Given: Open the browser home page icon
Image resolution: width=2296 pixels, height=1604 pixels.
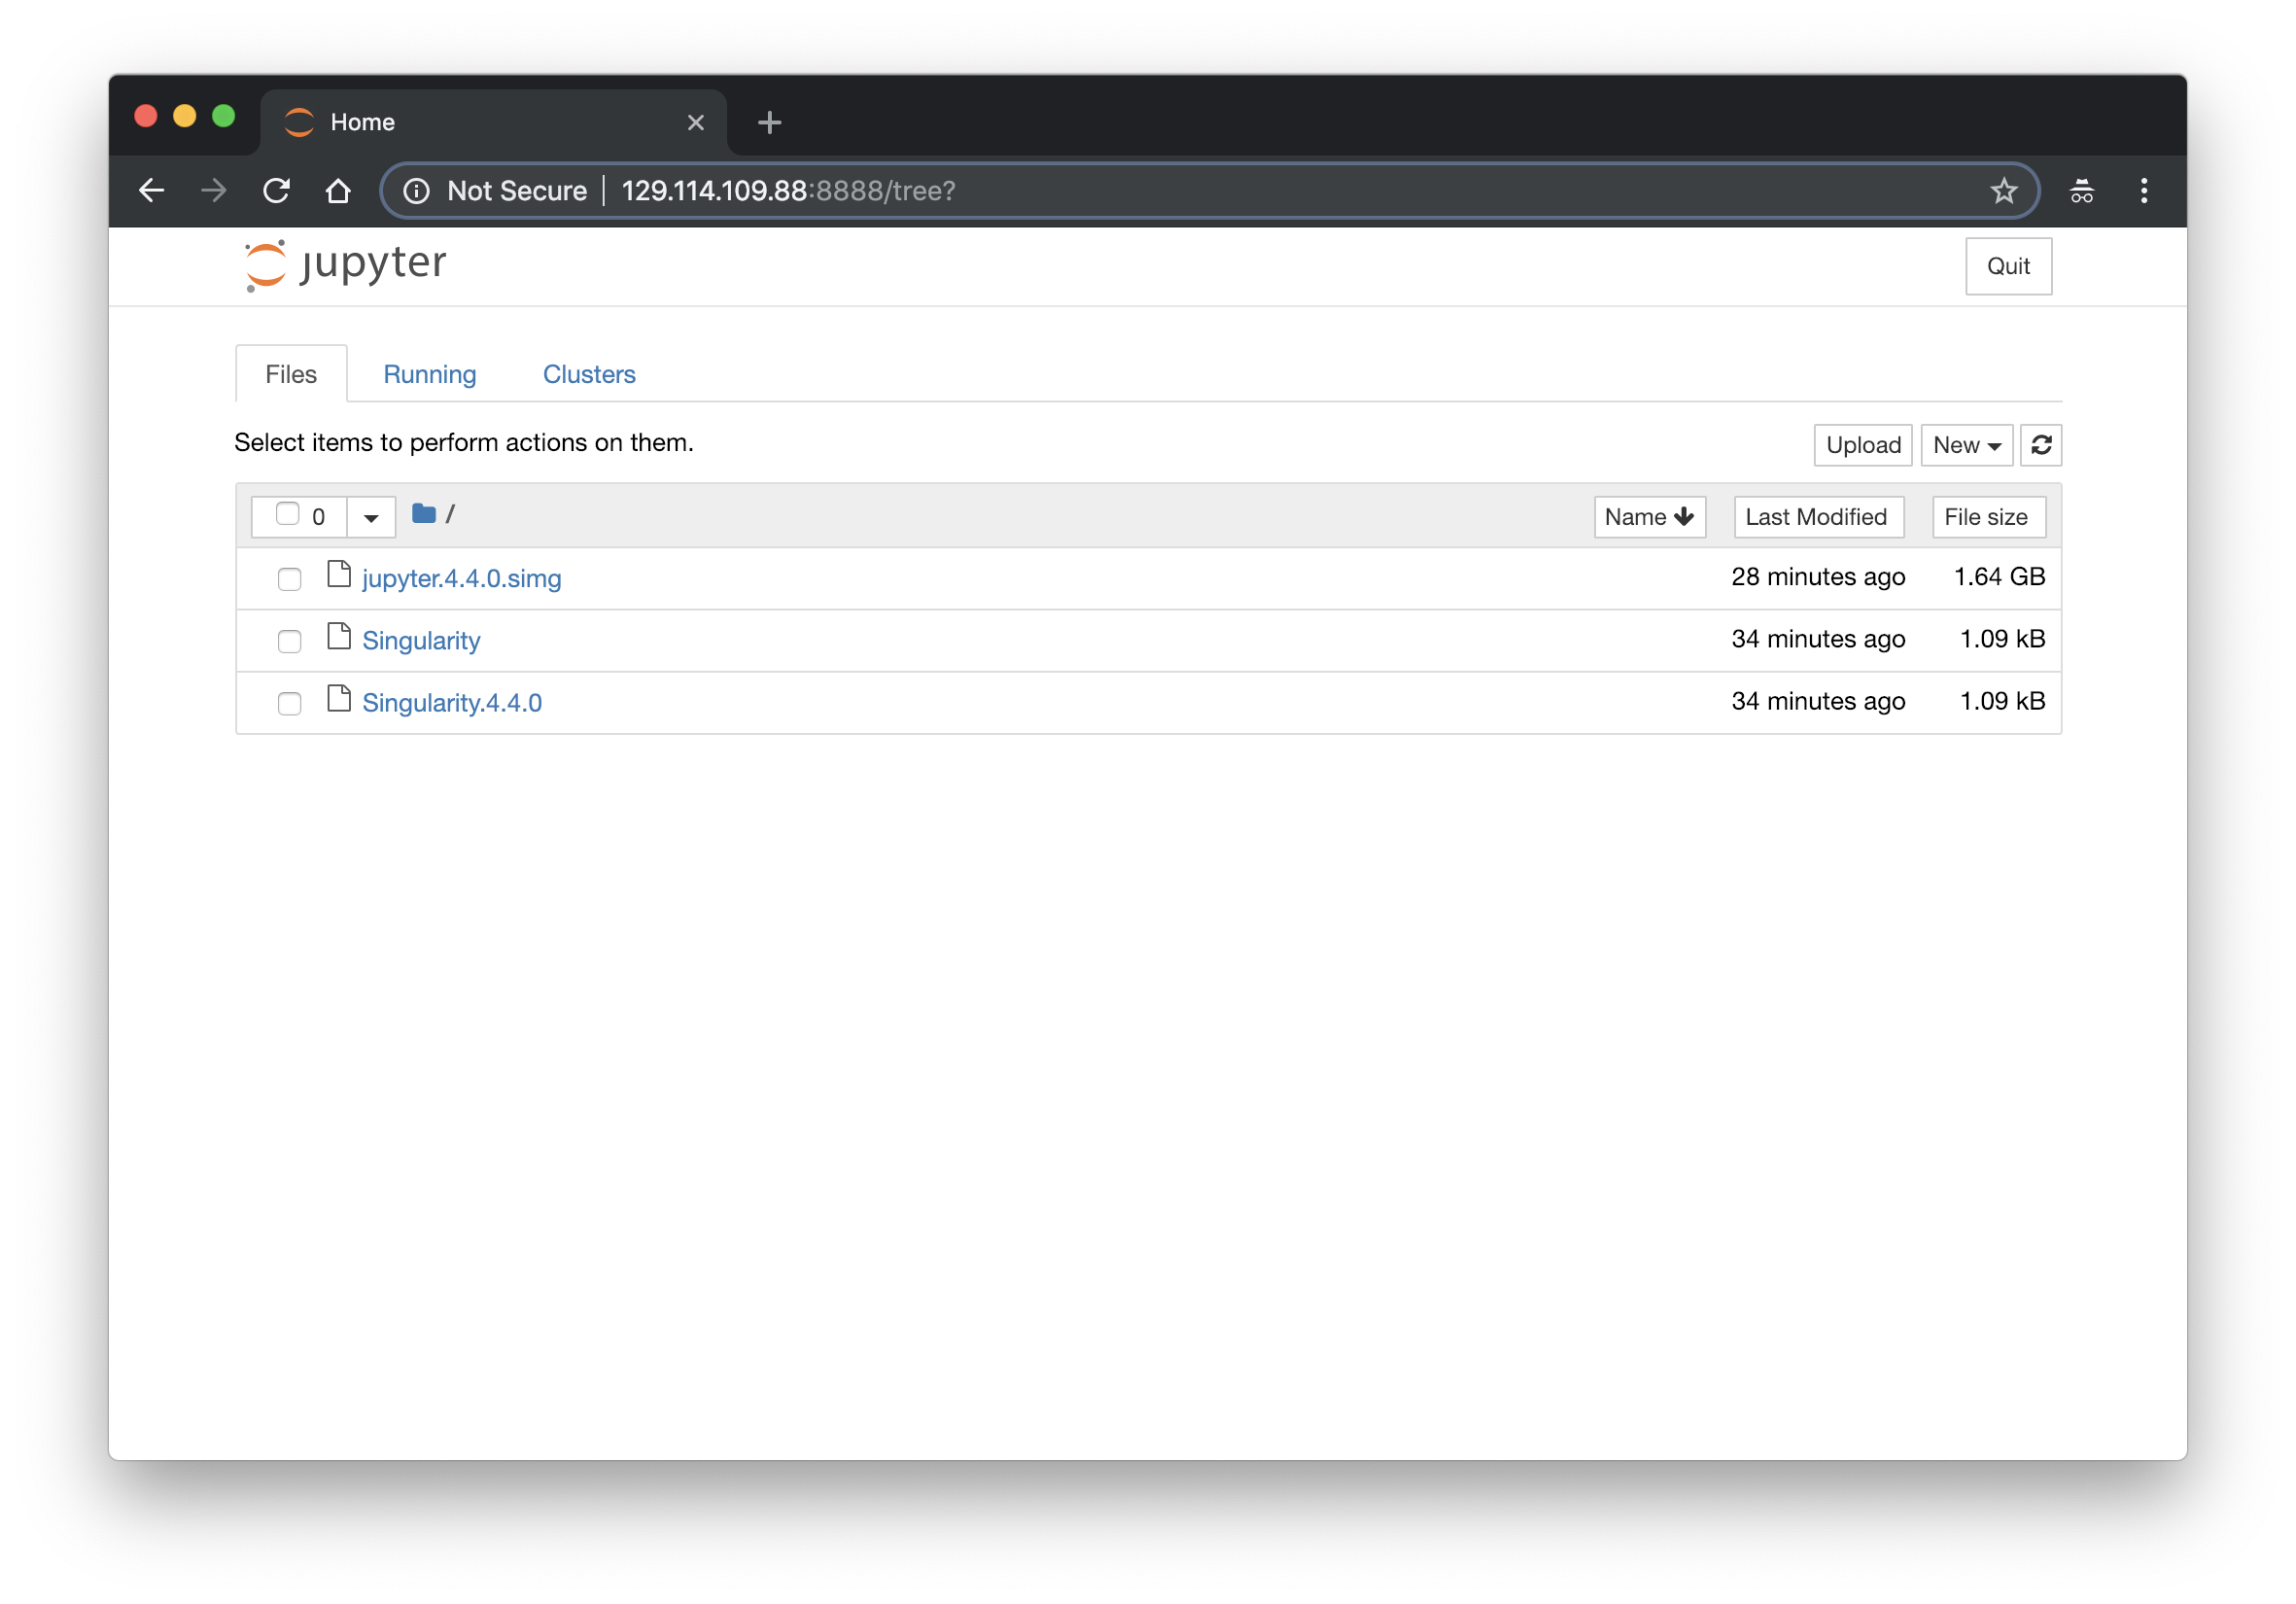Looking at the screenshot, I should tap(339, 190).
